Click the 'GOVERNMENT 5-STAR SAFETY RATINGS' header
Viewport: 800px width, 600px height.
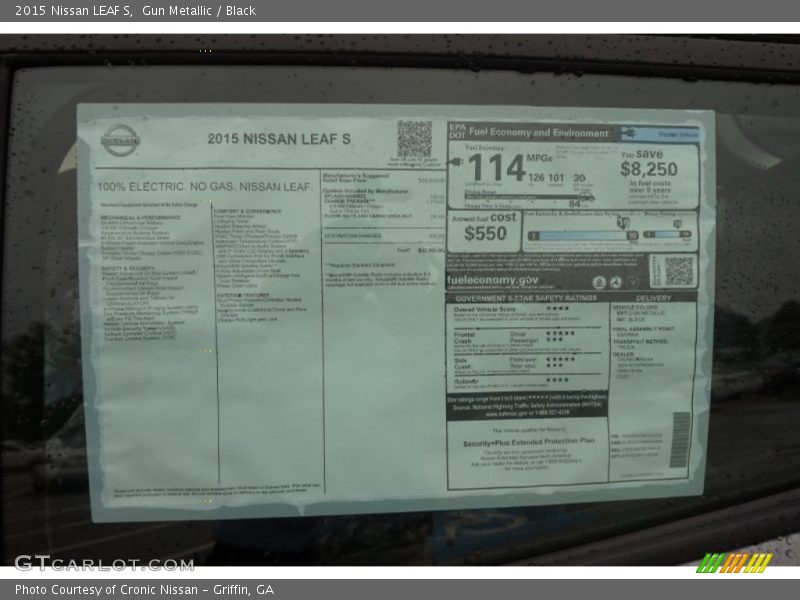coord(526,298)
